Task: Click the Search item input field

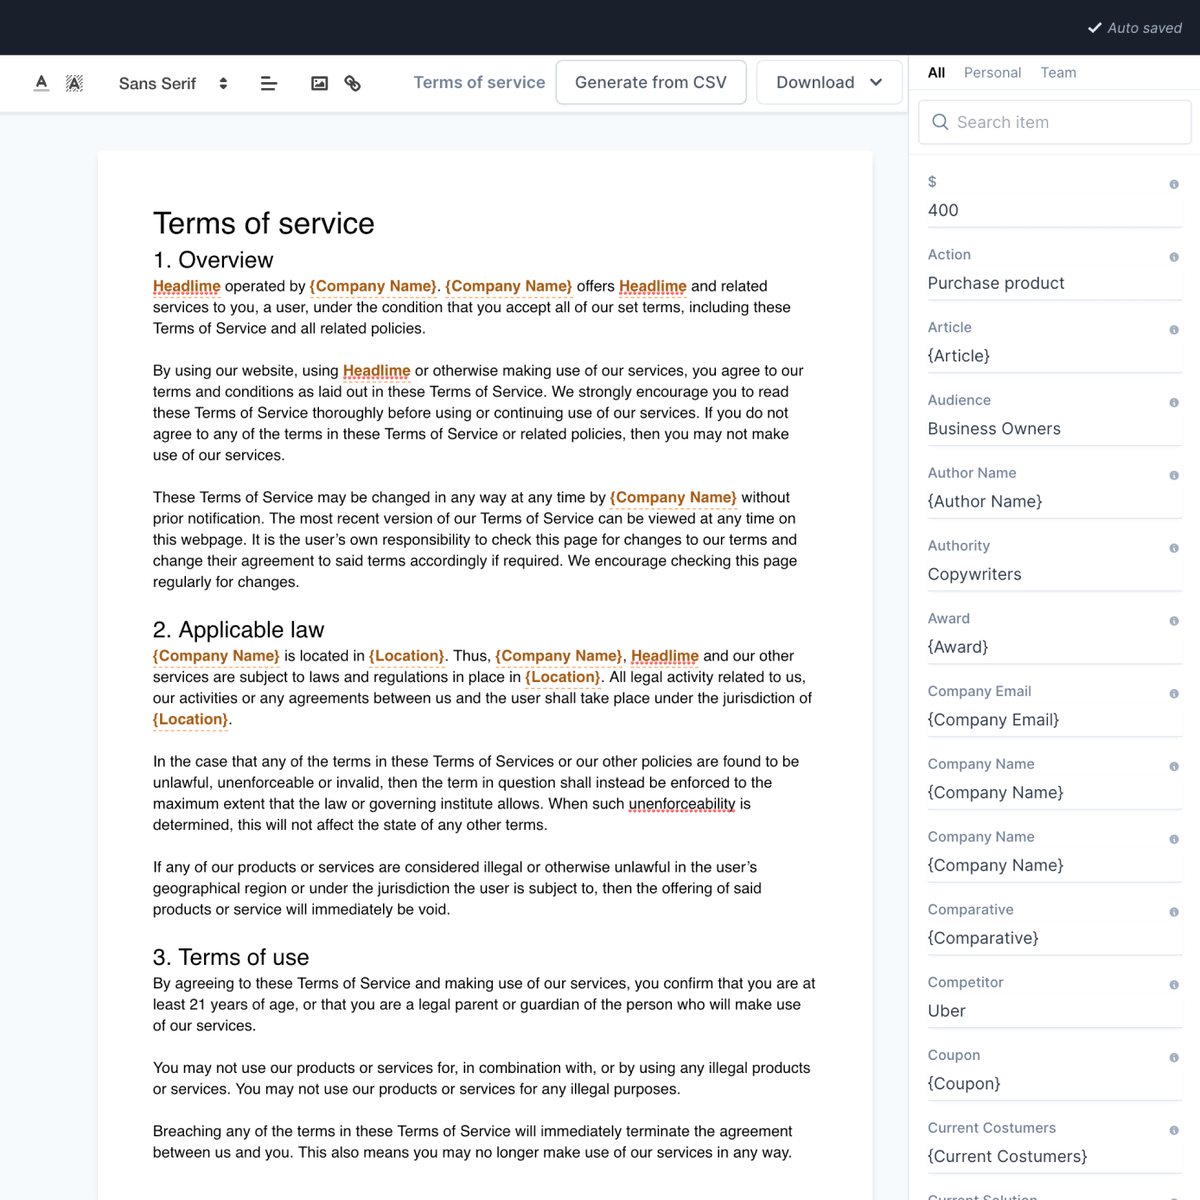Action: pyautogui.click(x=1055, y=122)
